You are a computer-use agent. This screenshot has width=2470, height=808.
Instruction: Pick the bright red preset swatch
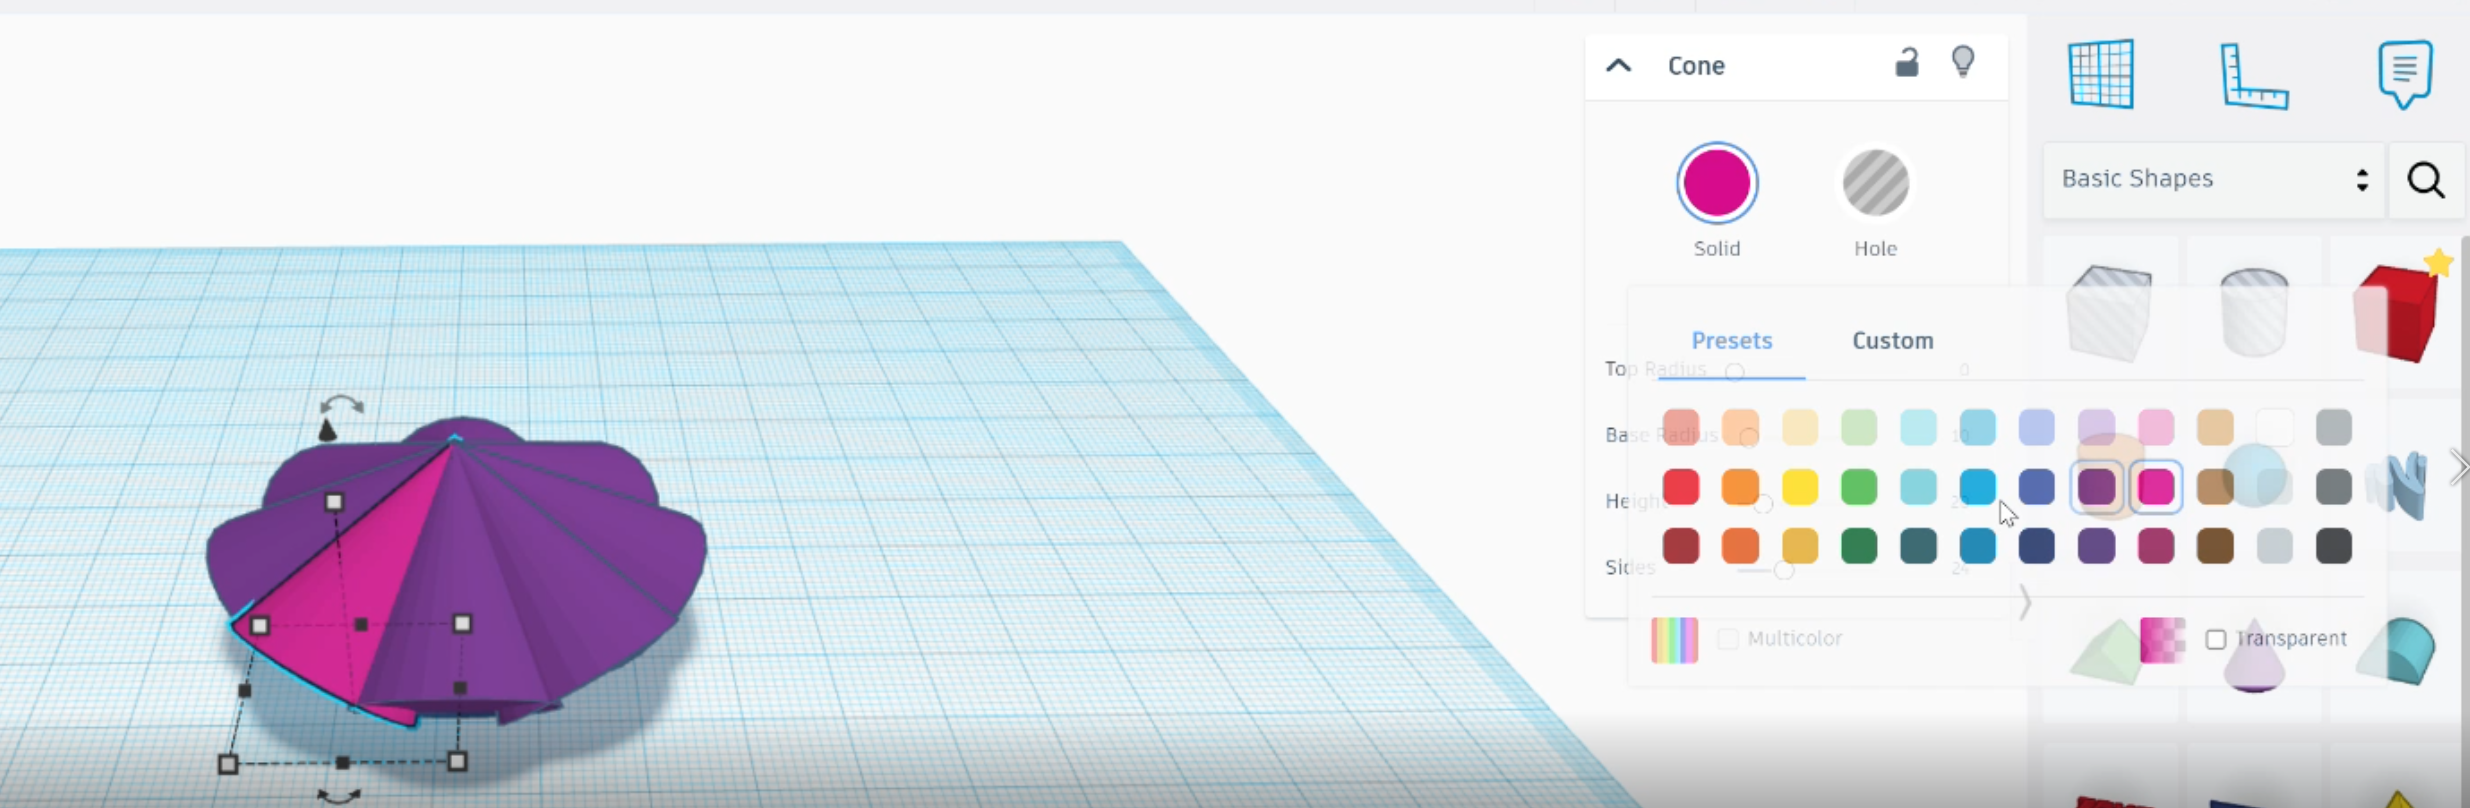(x=1681, y=487)
